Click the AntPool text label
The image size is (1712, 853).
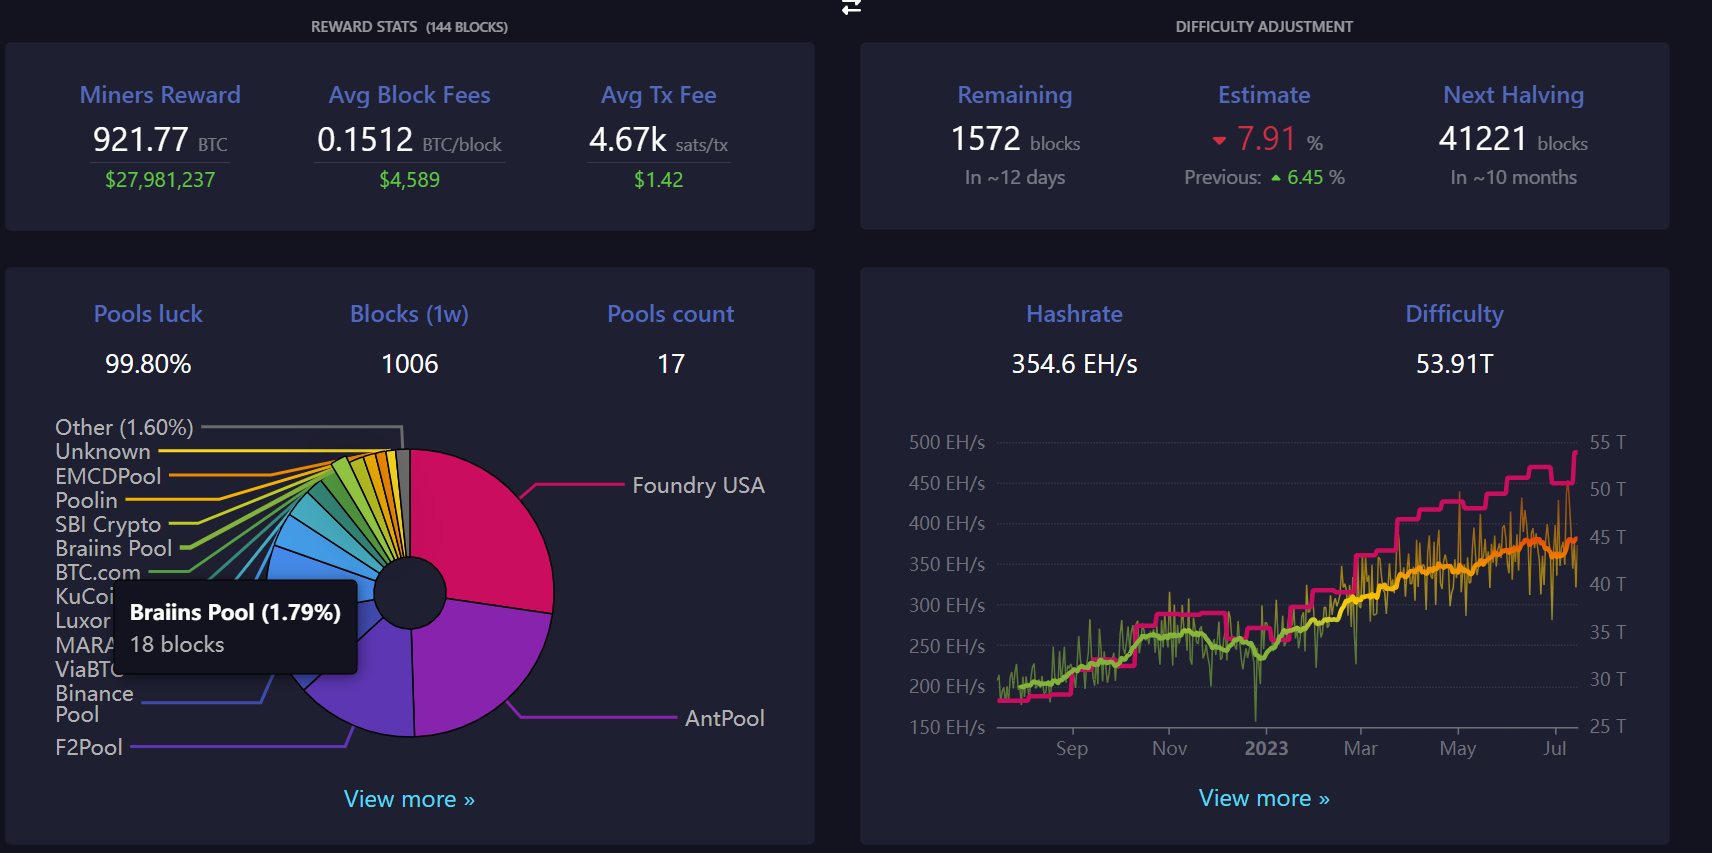pos(724,718)
